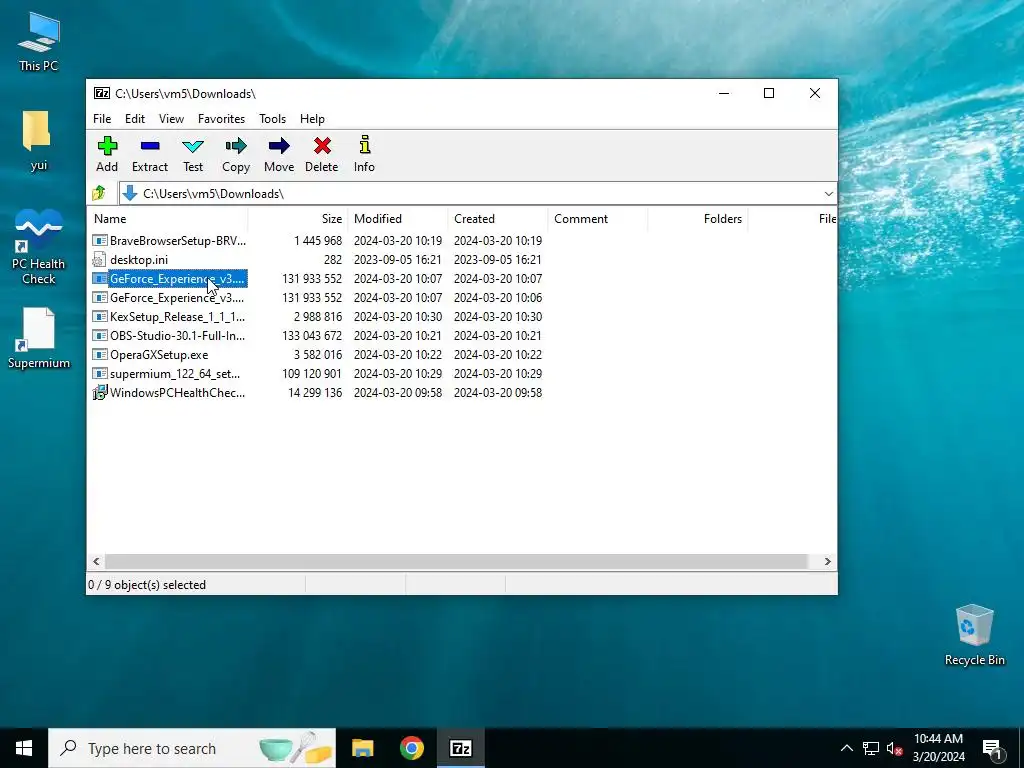
Task: Select the desktop.ini file icon
Action: 99,260
